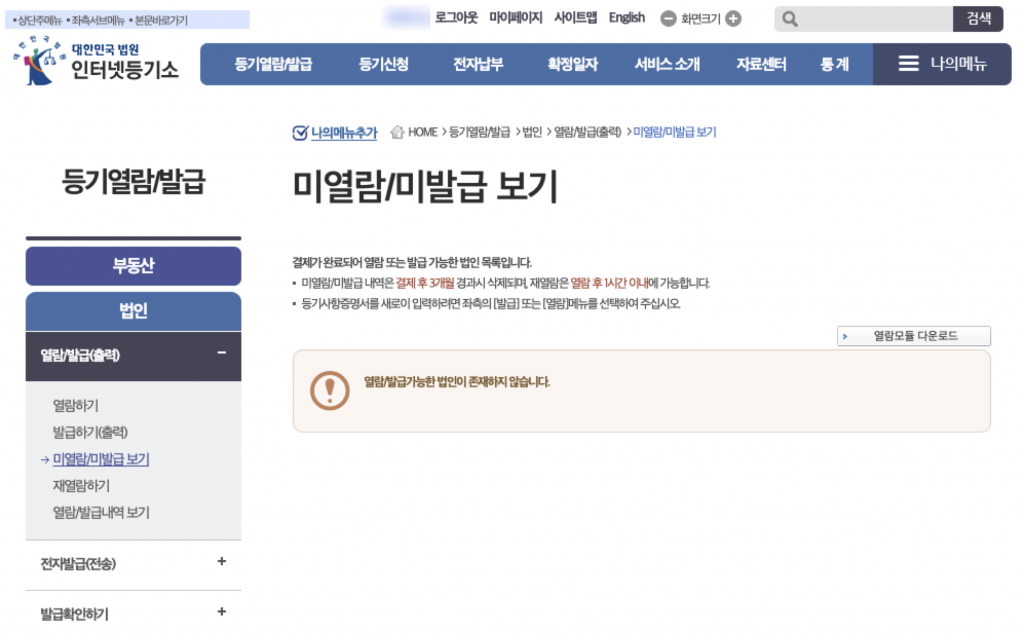
Task: Expand 발급확인하기 section with plus
Action: (222, 611)
